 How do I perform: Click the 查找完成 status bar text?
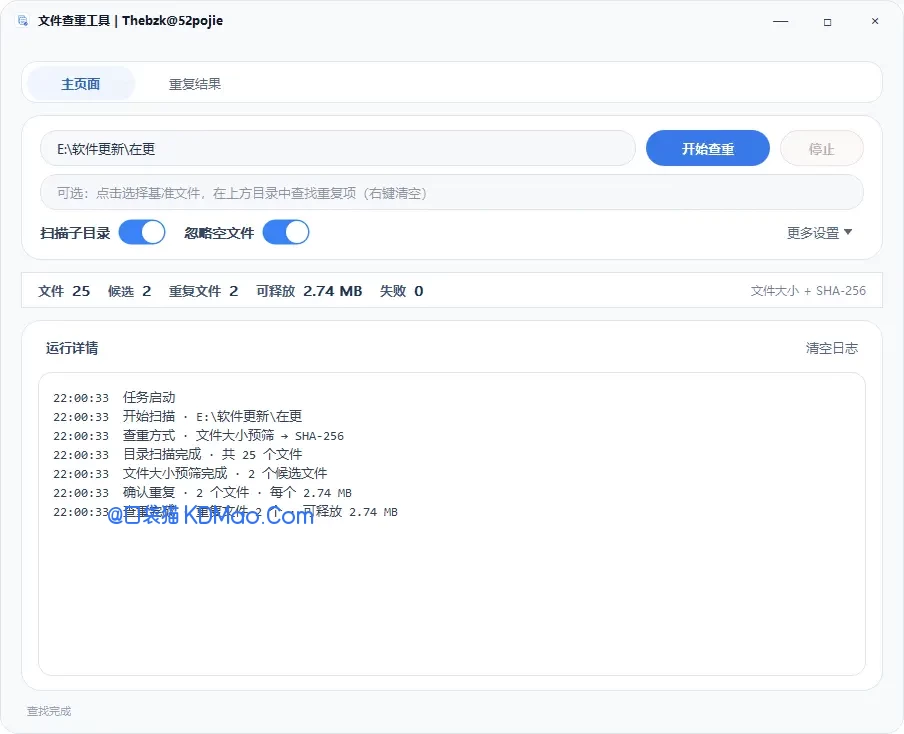[49, 712]
